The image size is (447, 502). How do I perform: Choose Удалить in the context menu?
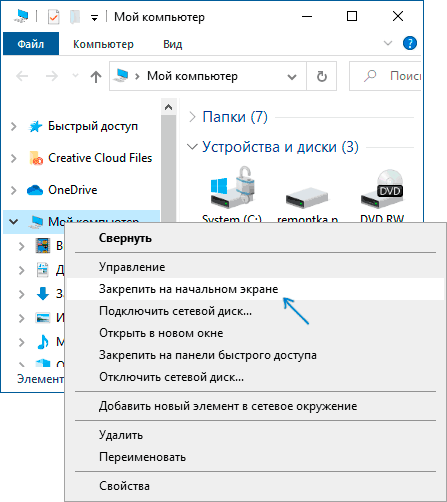point(255,435)
